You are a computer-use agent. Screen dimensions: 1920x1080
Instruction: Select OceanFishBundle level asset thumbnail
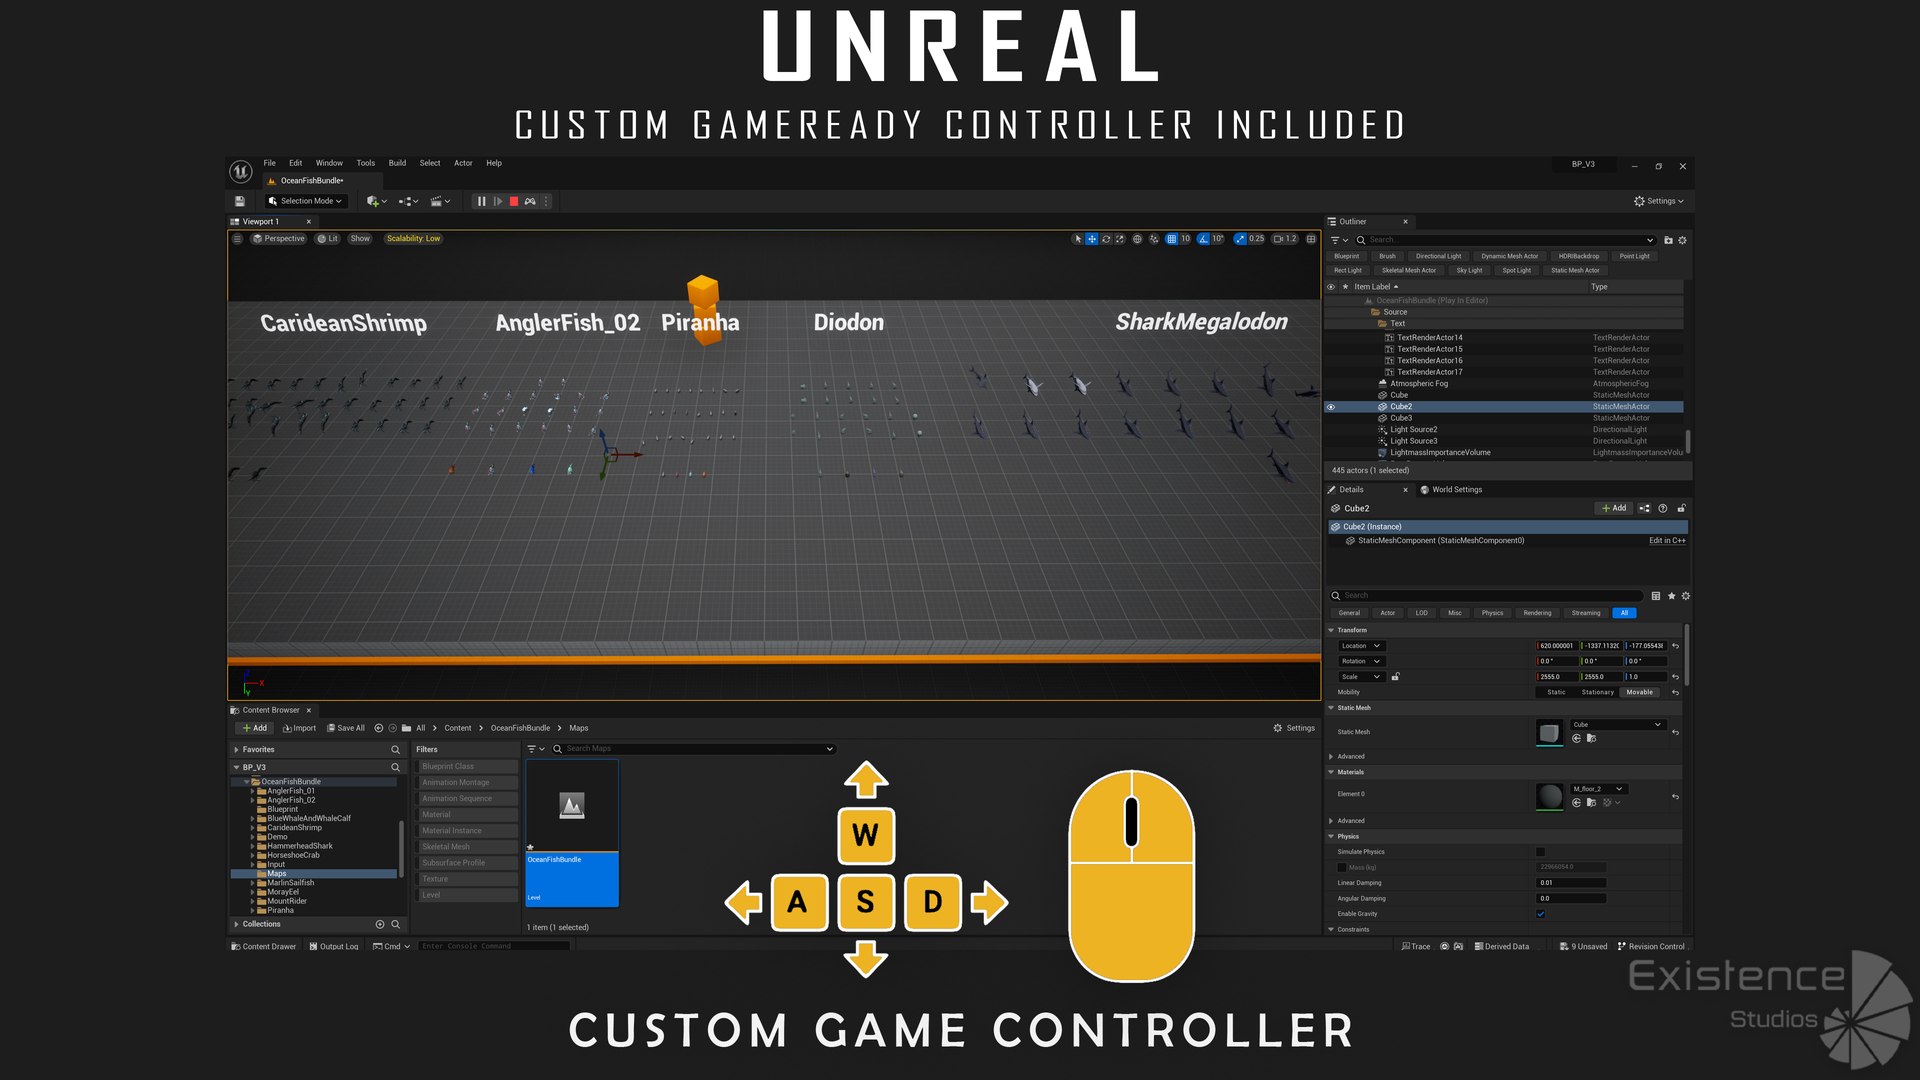pos(572,833)
